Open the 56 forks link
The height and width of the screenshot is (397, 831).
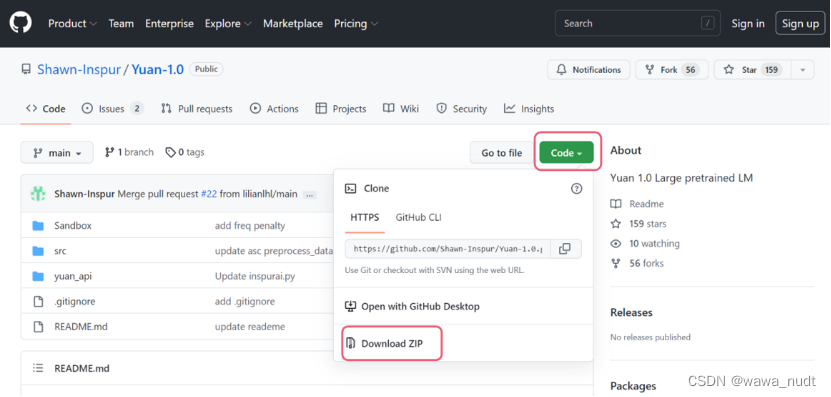[x=637, y=263]
